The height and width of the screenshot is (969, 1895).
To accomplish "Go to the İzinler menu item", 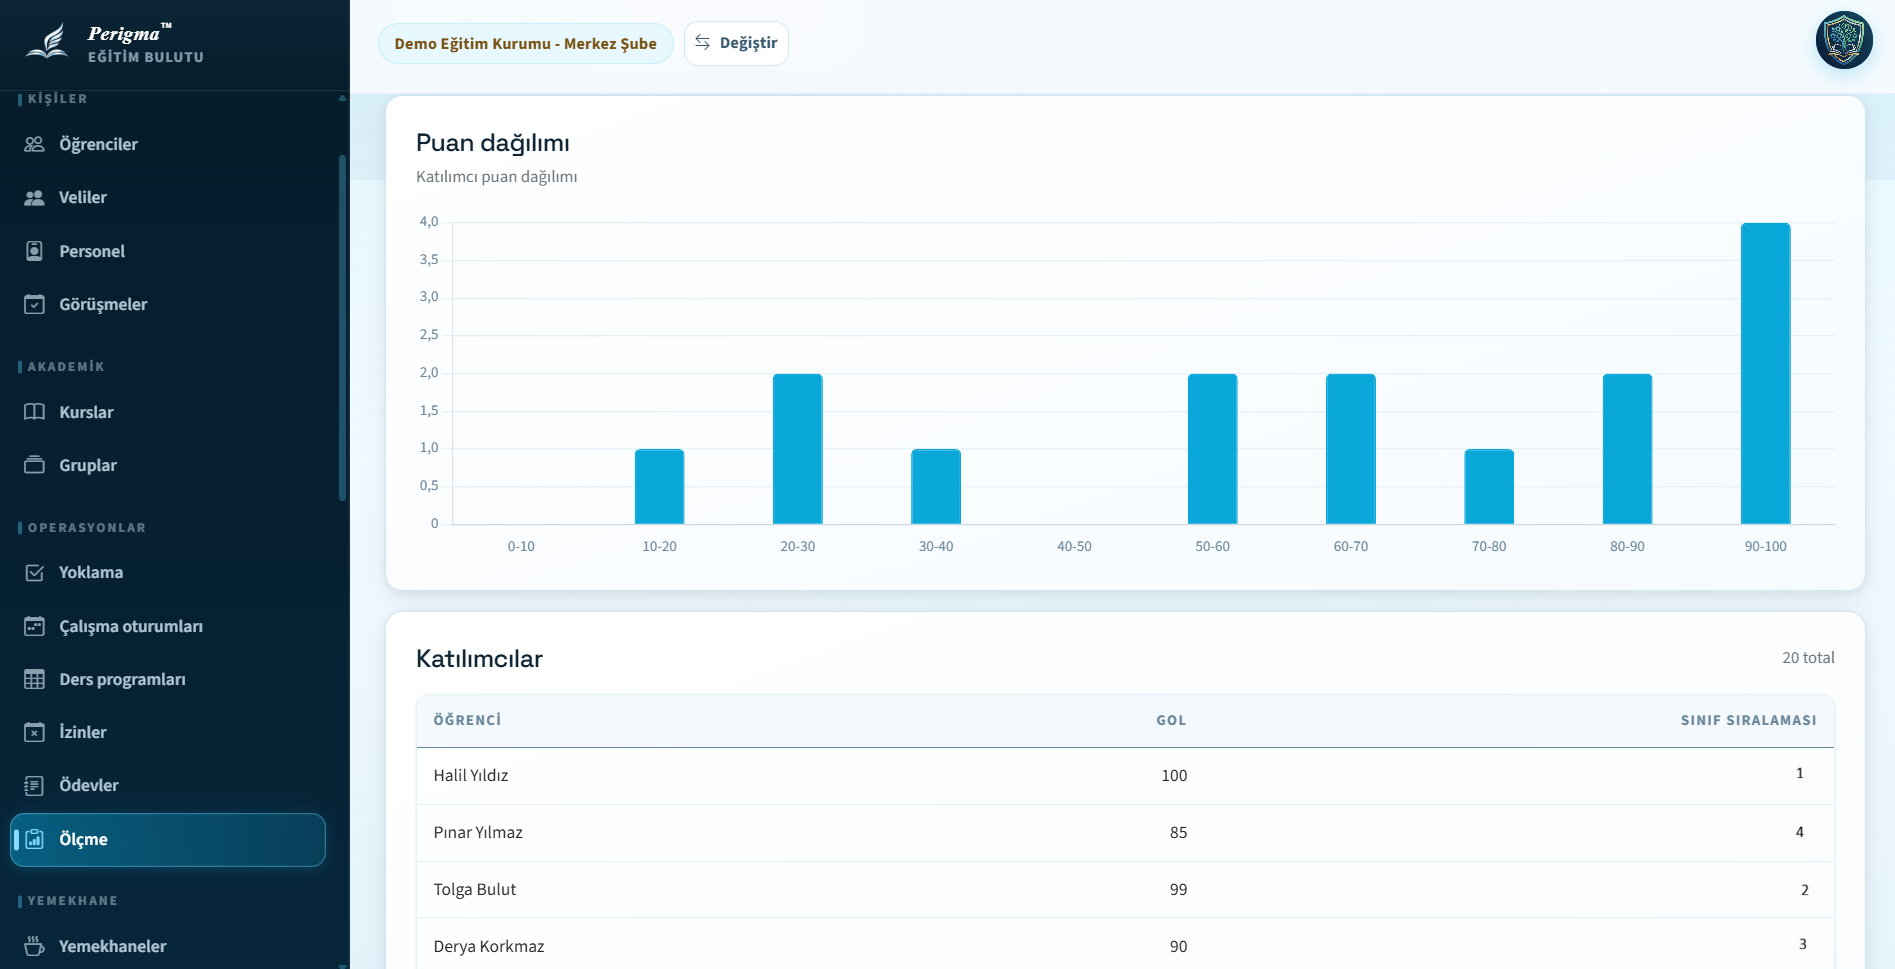I will click(x=82, y=732).
